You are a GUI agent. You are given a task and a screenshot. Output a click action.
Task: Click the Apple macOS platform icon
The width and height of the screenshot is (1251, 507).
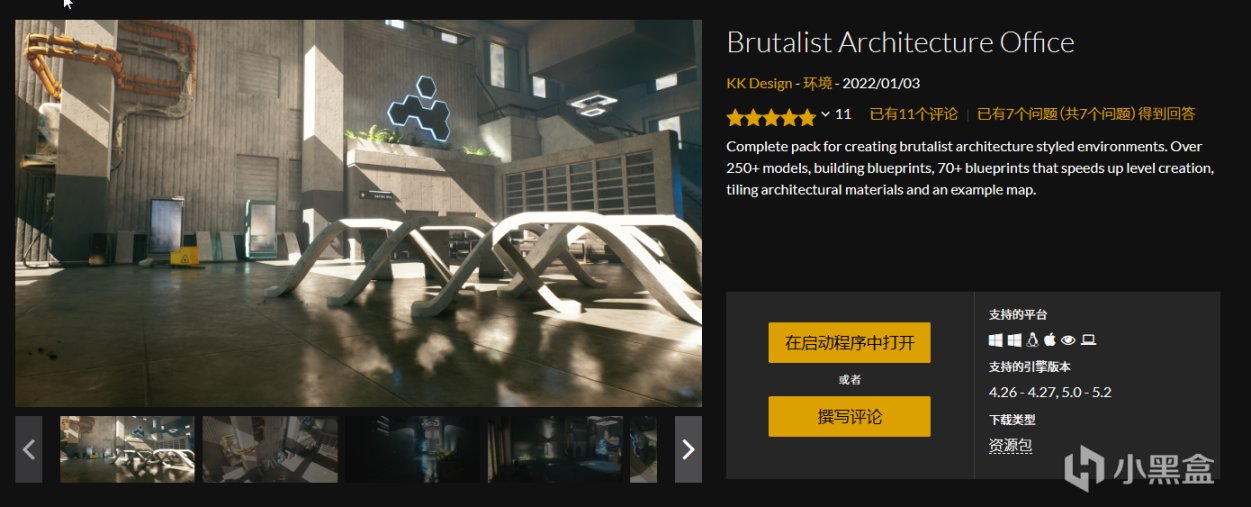click(1050, 340)
